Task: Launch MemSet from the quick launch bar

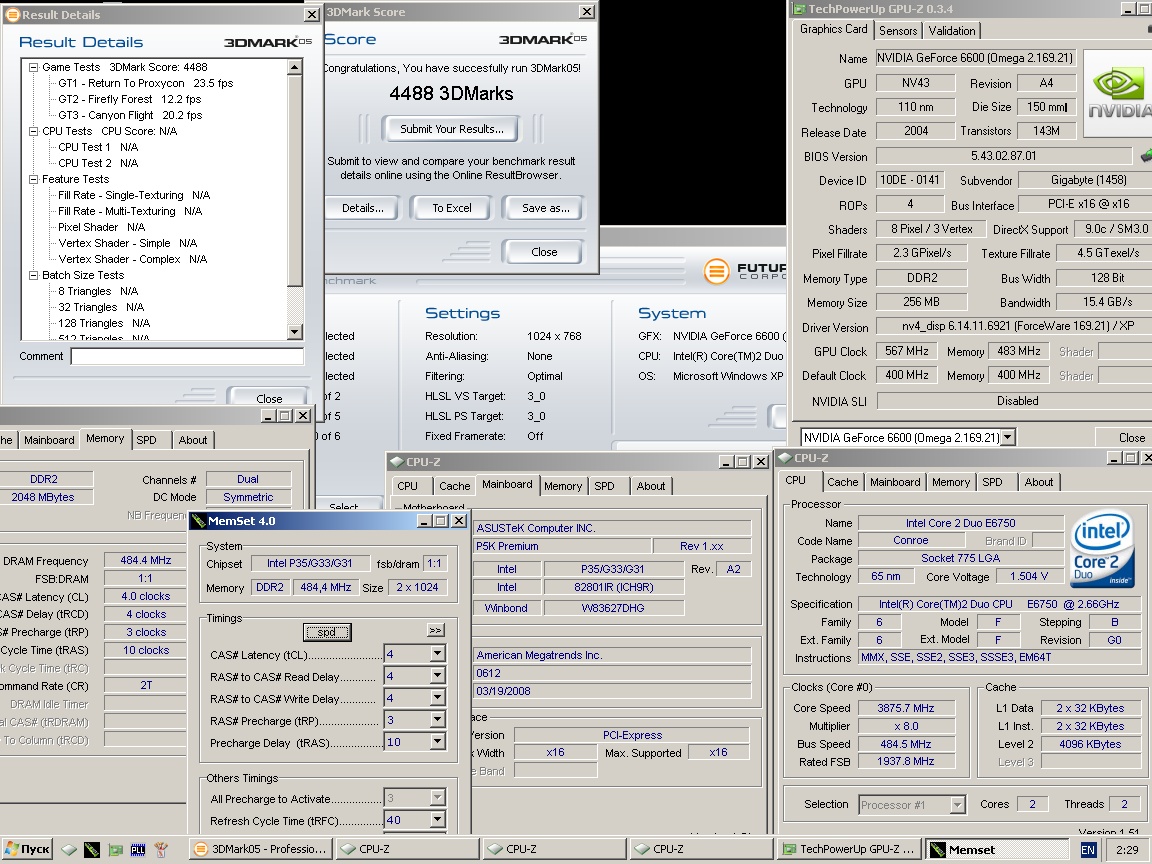Action: pos(92,850)
